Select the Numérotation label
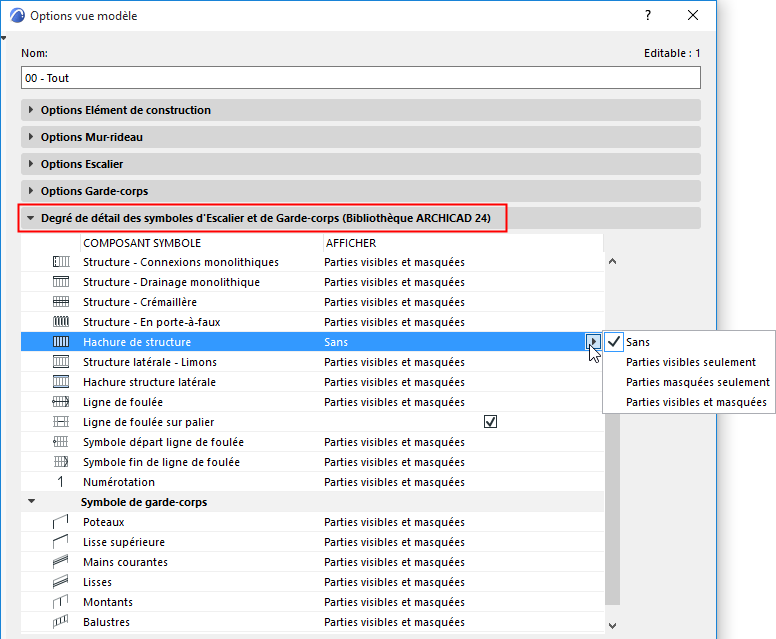The height and width of the screenshot is (639, 776). tap(119, 482)
